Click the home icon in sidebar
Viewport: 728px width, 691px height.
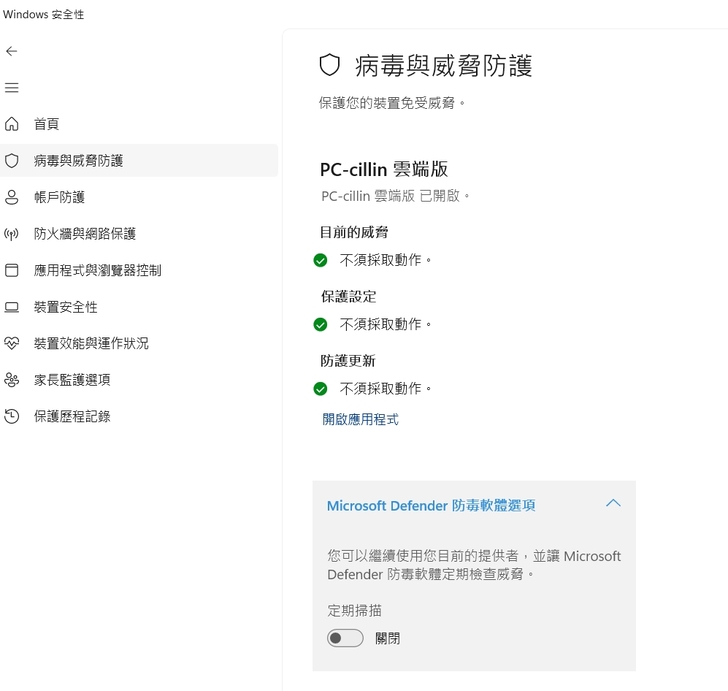[x=12, y=124]
